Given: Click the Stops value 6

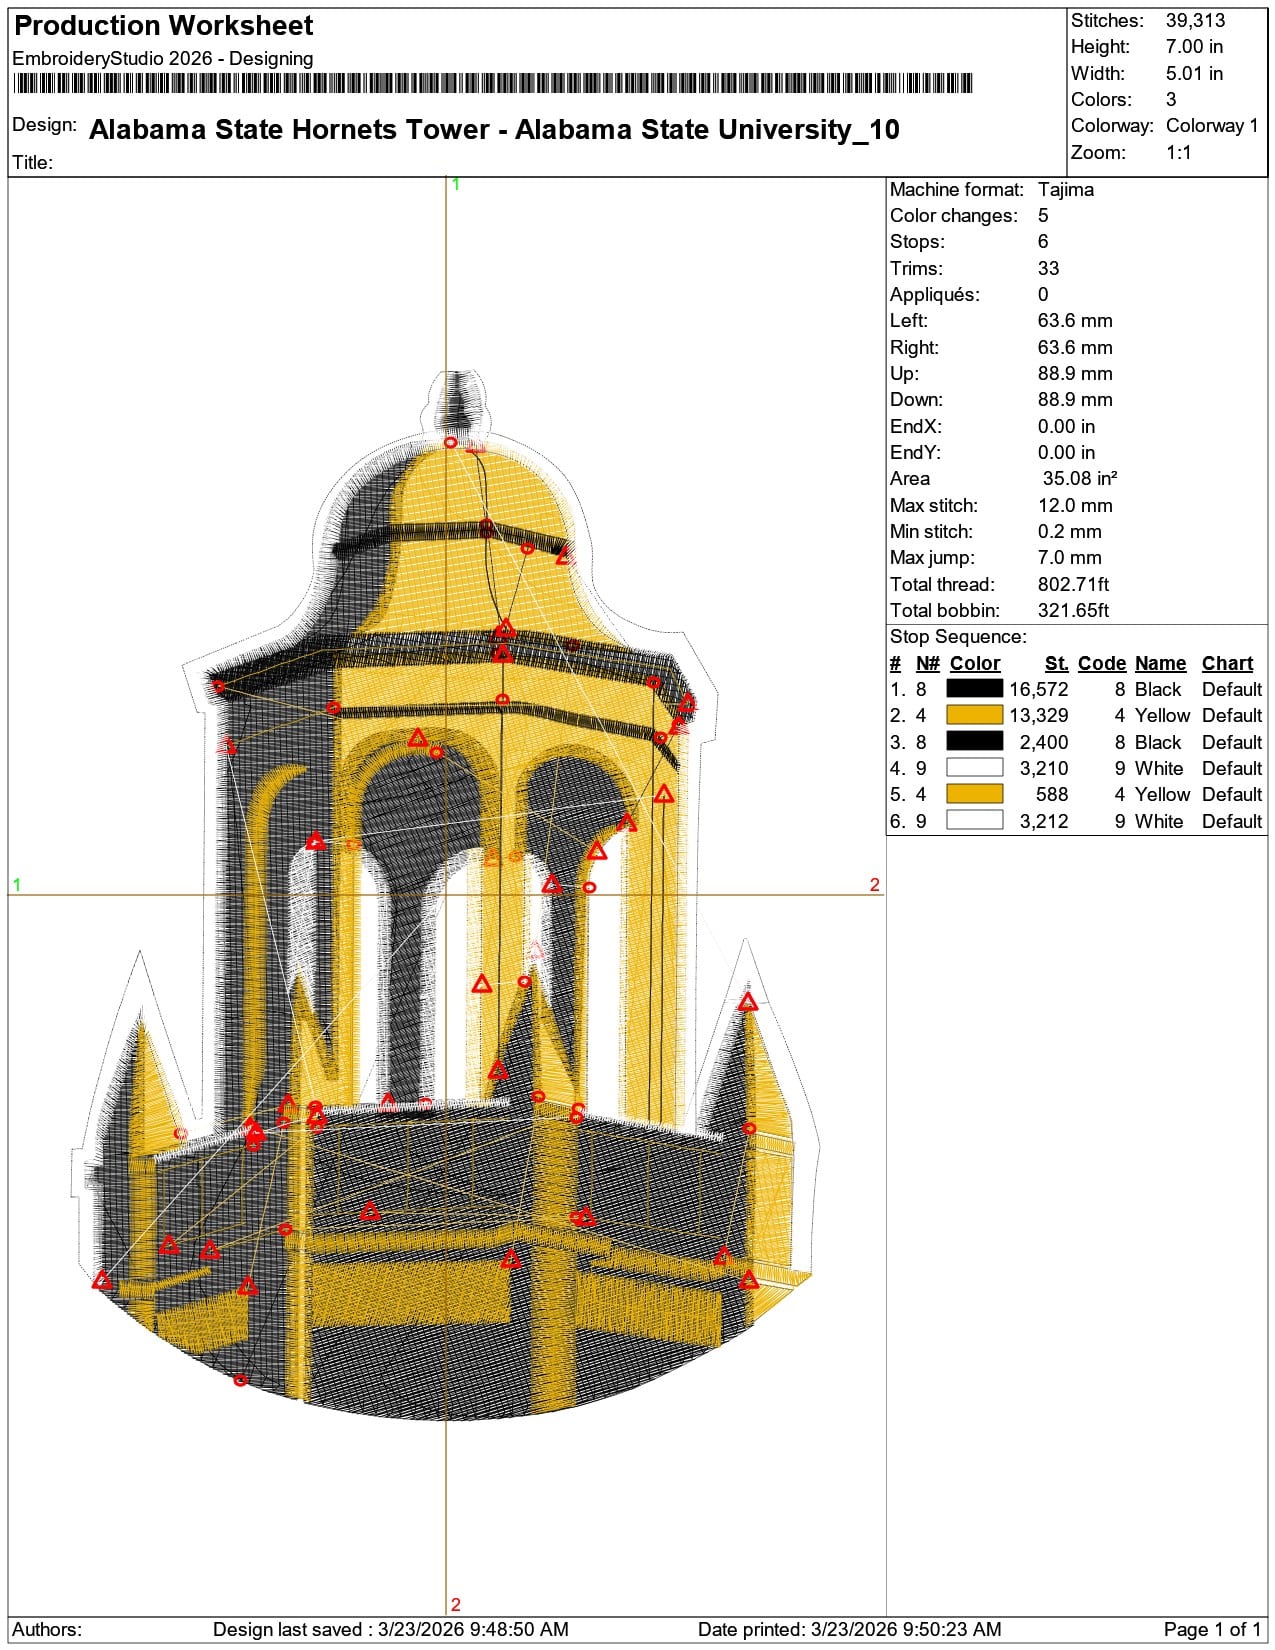Looking at the screenshot, I should coord(1043,242).
